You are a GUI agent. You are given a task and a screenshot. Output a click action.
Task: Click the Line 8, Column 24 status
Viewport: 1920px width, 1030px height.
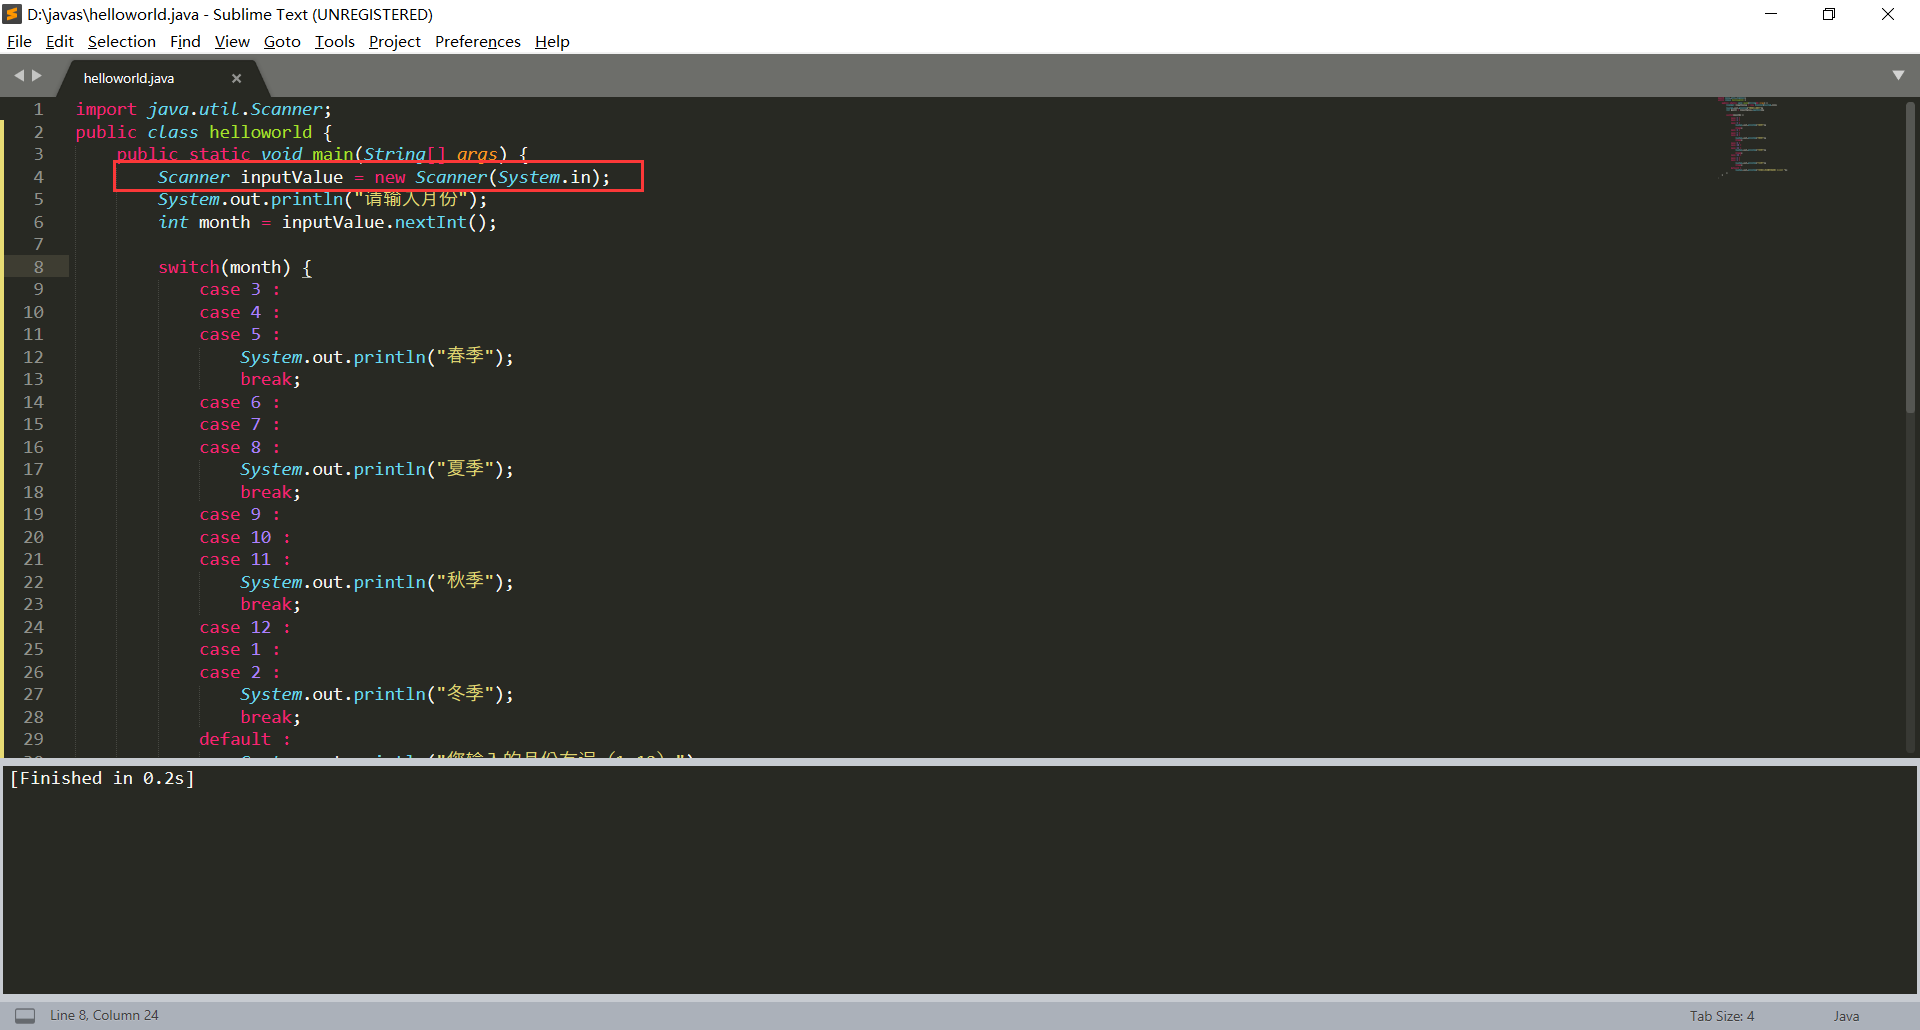pyautogui.click(x=104, y=1015)
